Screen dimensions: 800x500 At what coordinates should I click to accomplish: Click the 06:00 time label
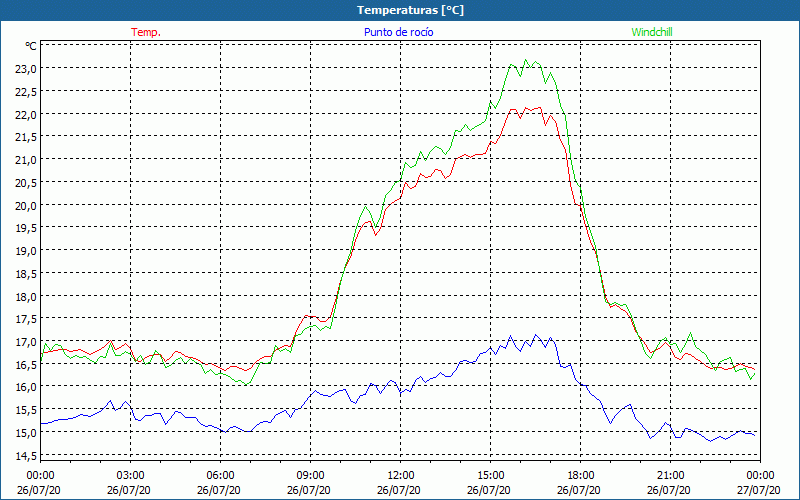pos(220,475)
